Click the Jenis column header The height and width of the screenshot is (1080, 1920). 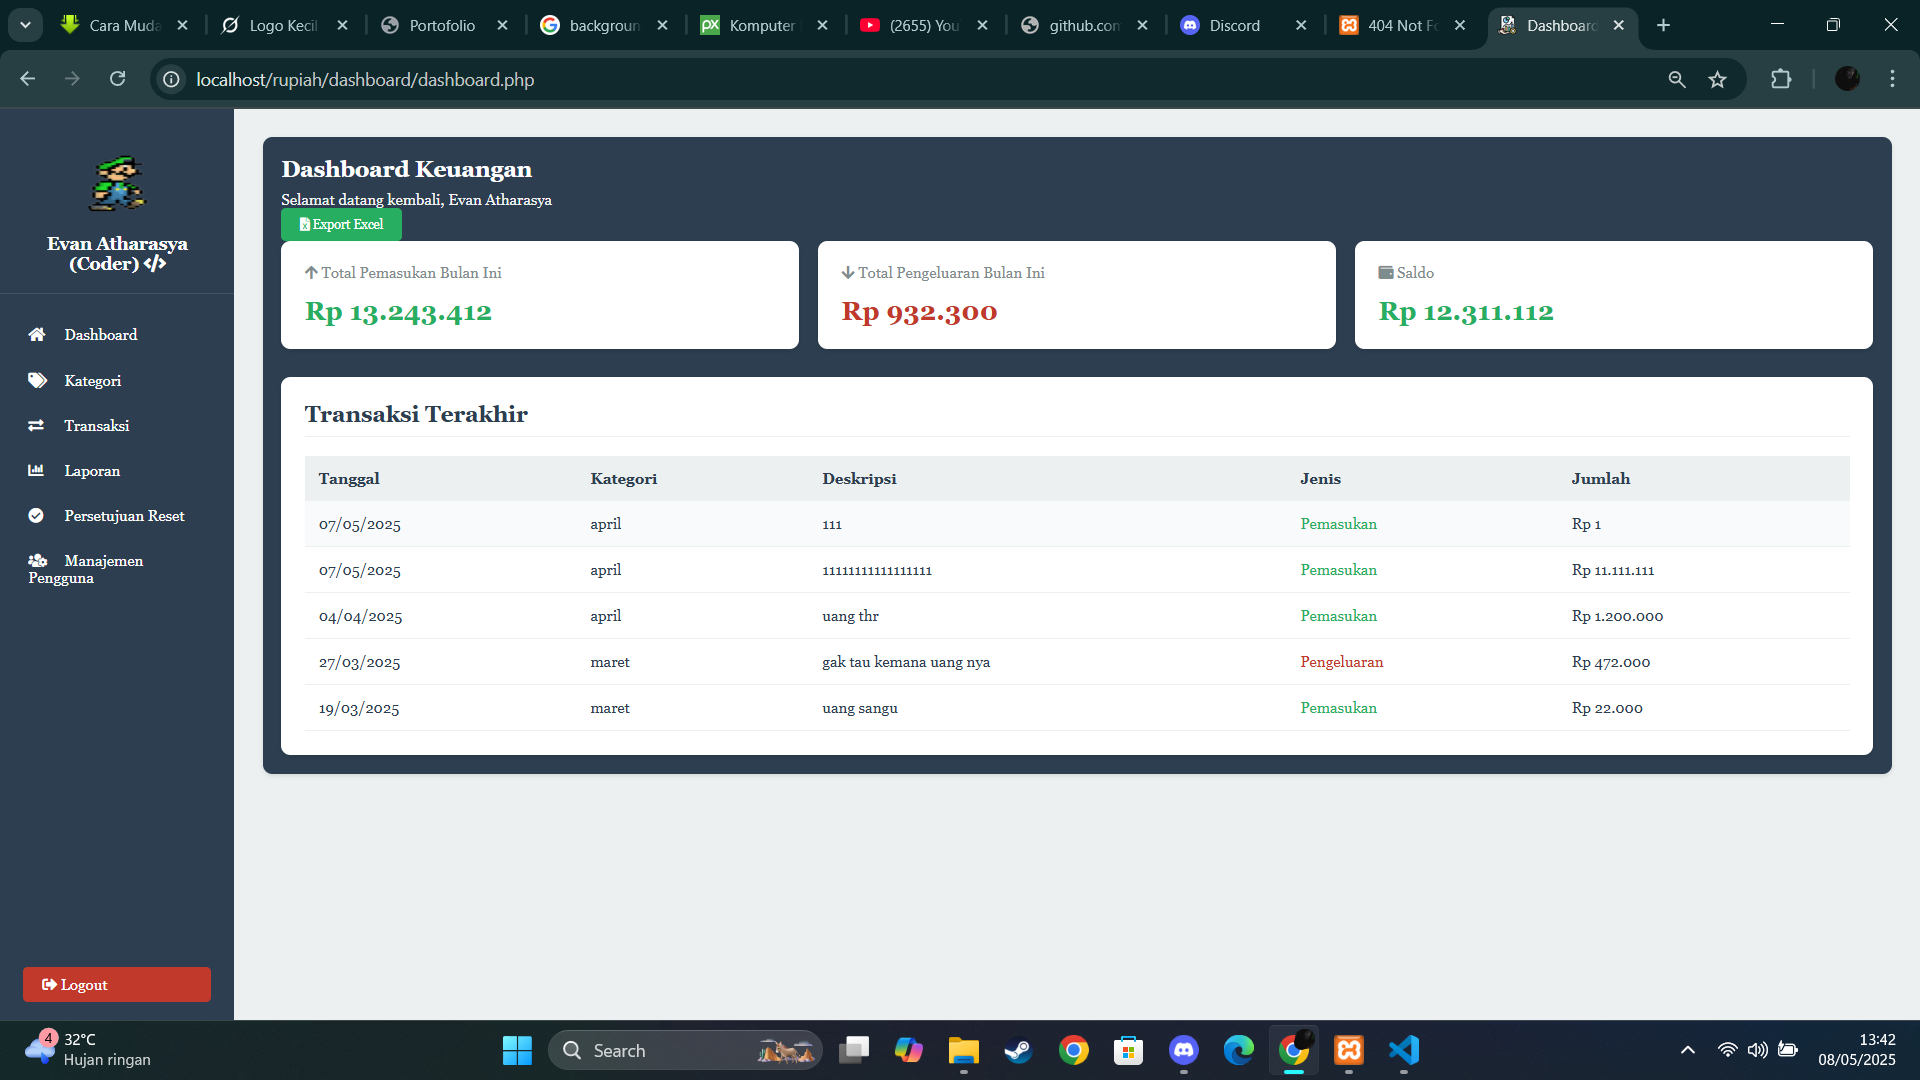point(1320,479)
